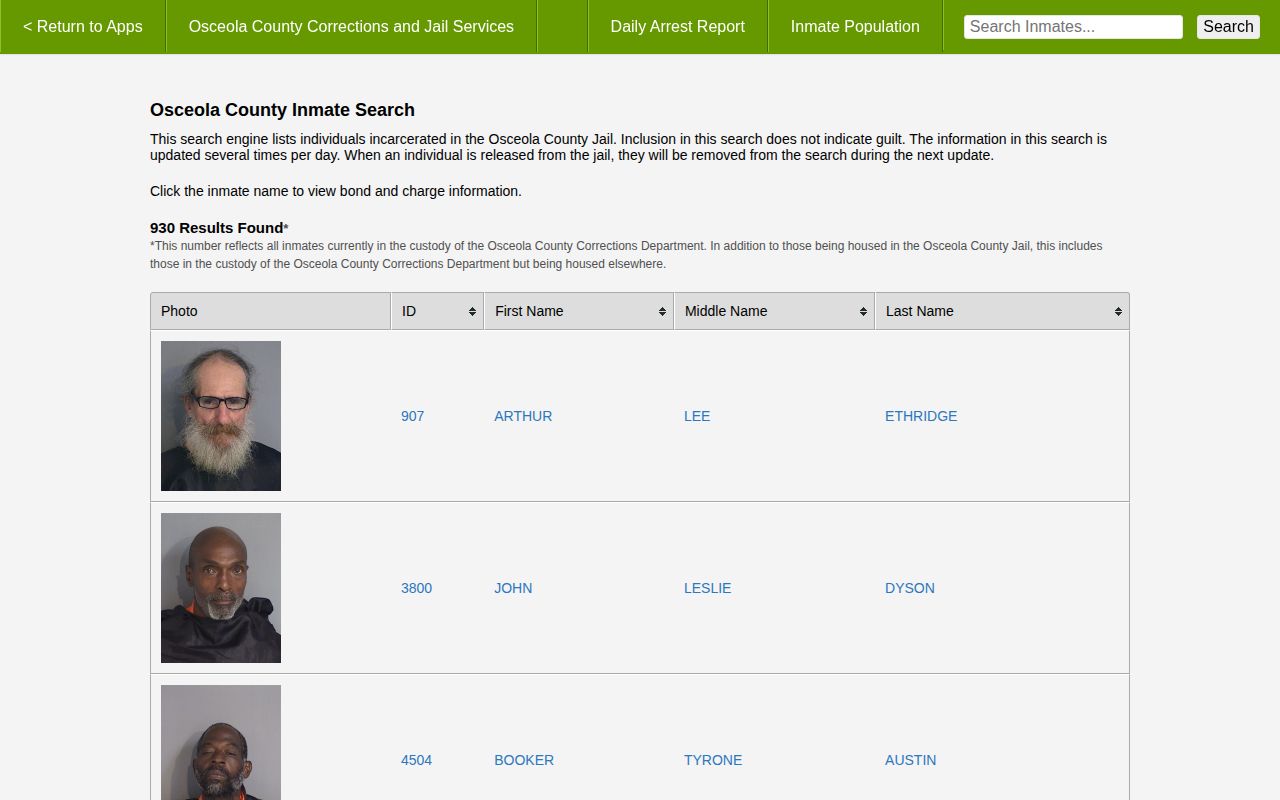Go back via Return to Apps
This screenshot has height=800, width=1280.
[x=83, y=27]
